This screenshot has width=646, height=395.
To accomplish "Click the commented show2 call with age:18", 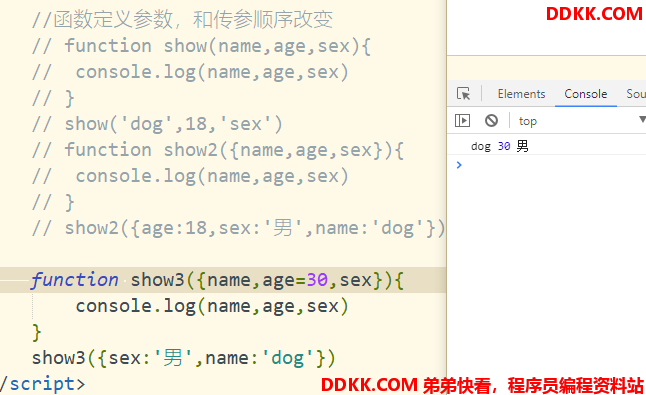I will pyautogui.click(x=239, y=228).
